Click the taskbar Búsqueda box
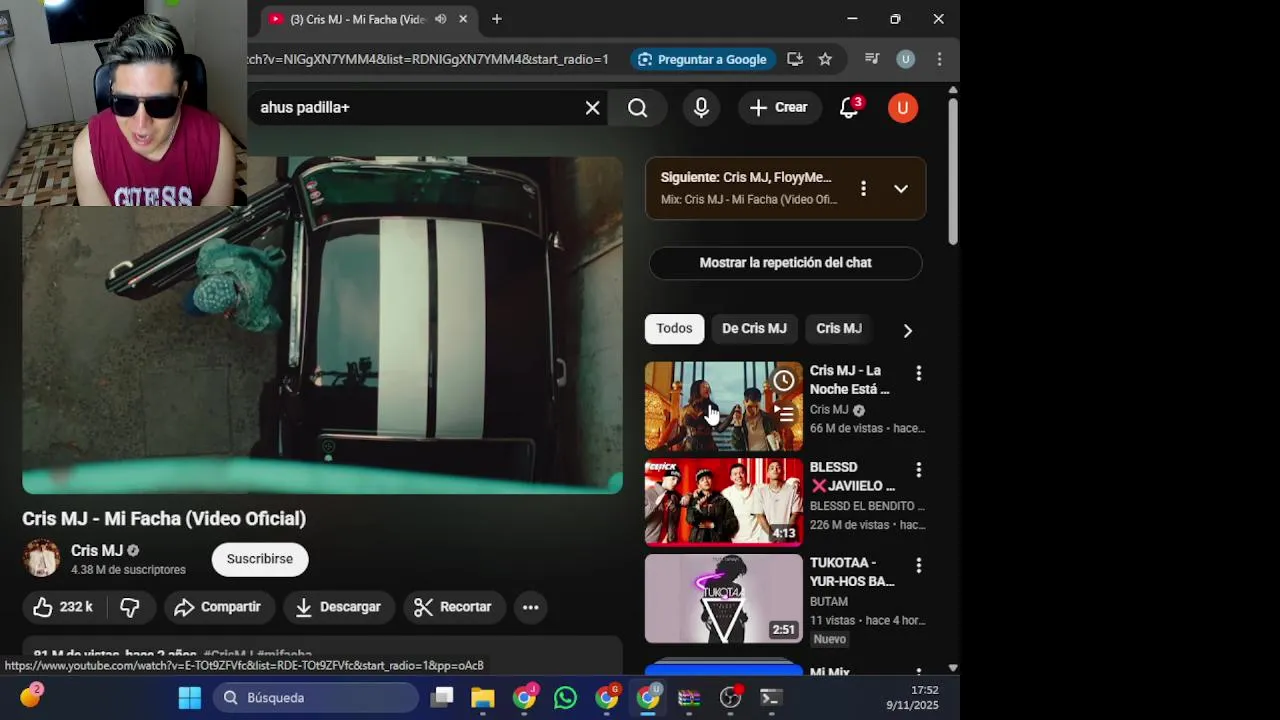Screen dimensions: 1280x720 [x=316, y=698]
